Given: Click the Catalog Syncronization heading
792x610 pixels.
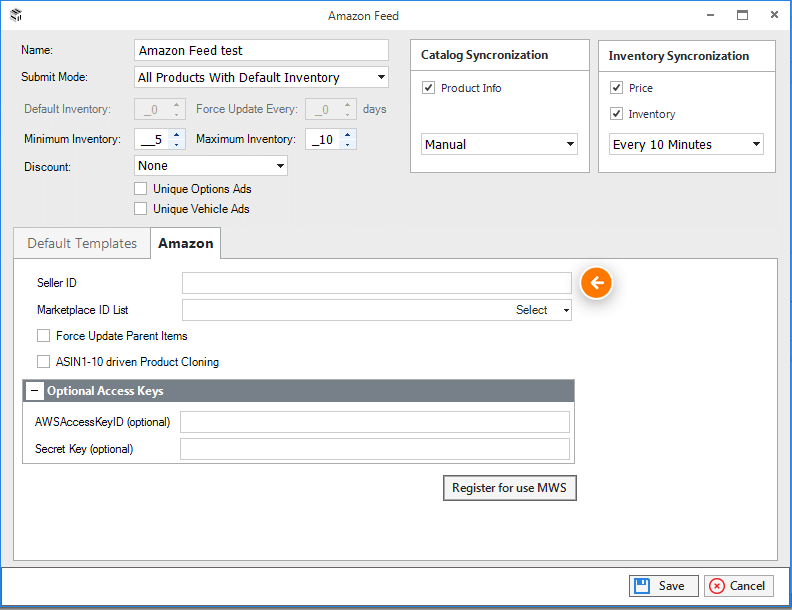Looking at the screenshot, I should point(484,55).
